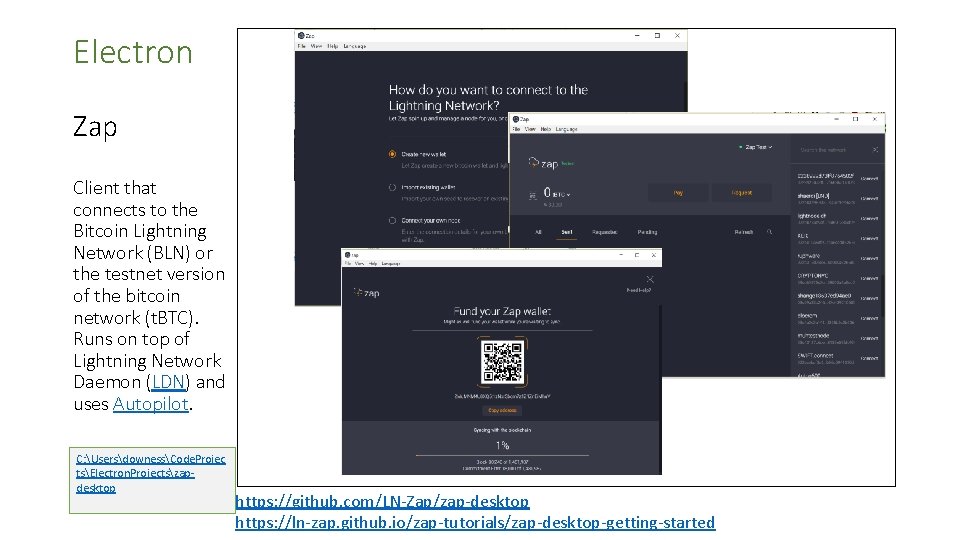Open the github.com/LN-Zap/zap-desktop link
Screen dimensions: 960x540
pos(382,501)
